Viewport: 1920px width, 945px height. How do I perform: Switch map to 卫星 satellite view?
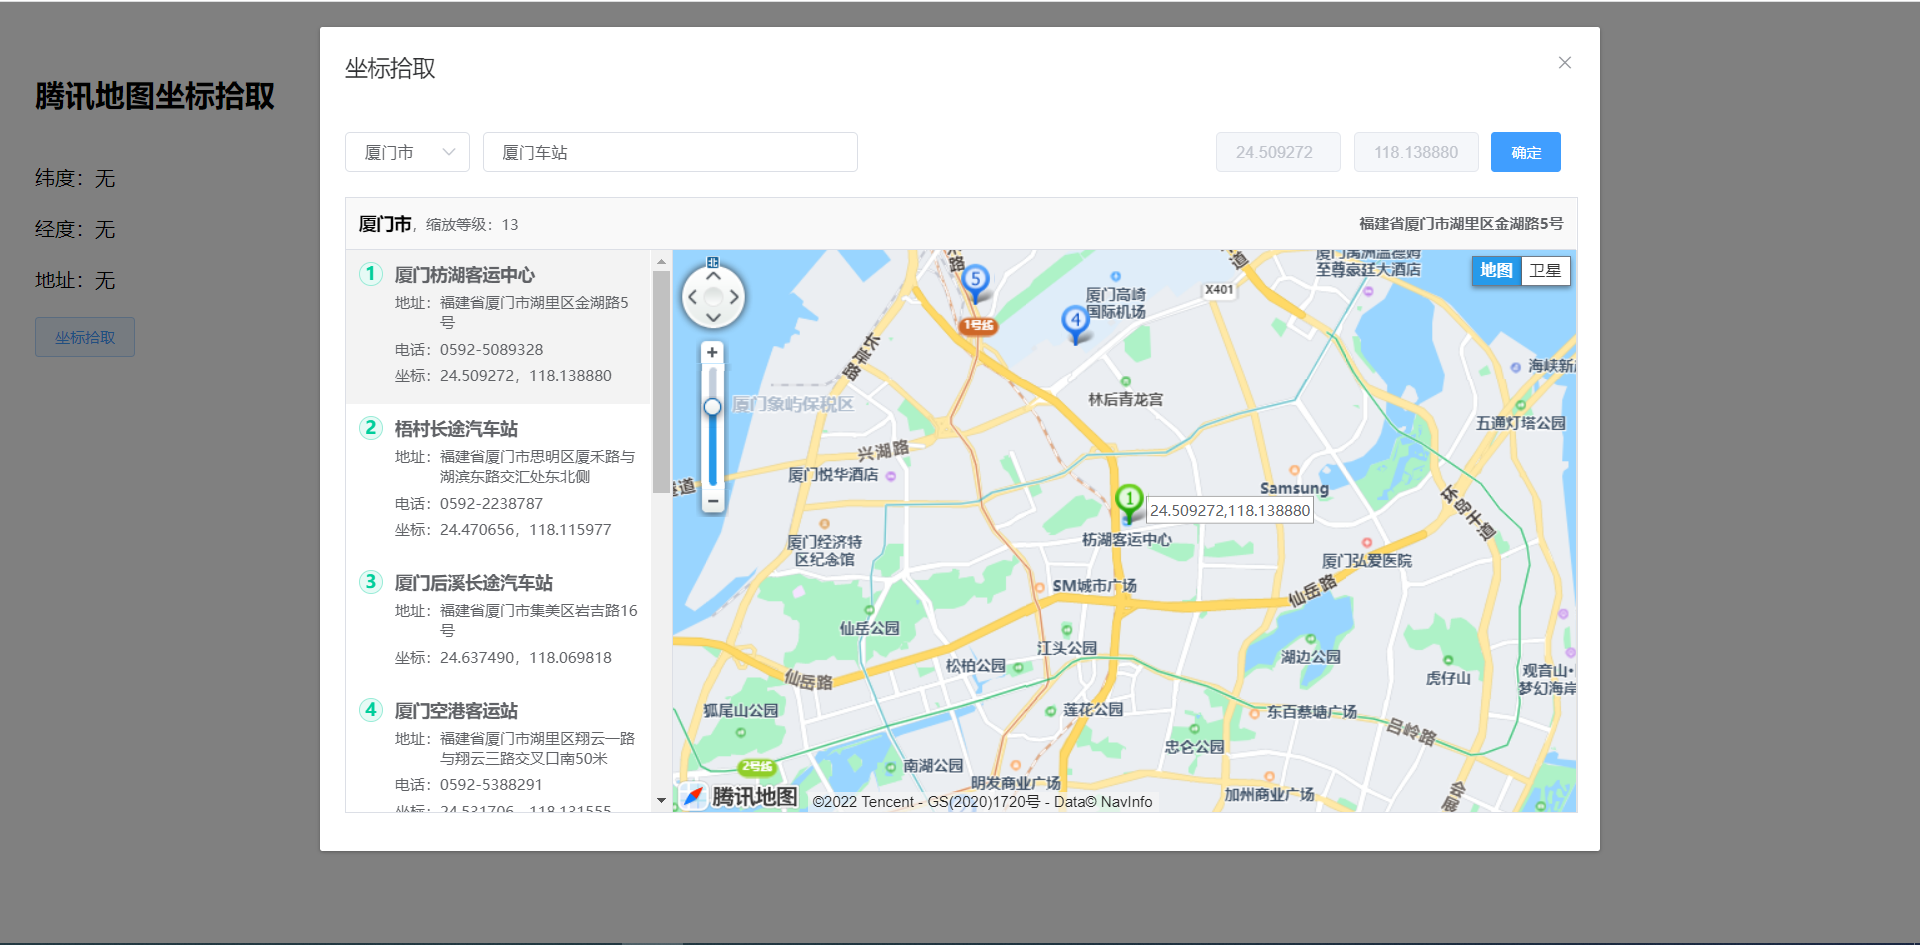point(1545,271)
